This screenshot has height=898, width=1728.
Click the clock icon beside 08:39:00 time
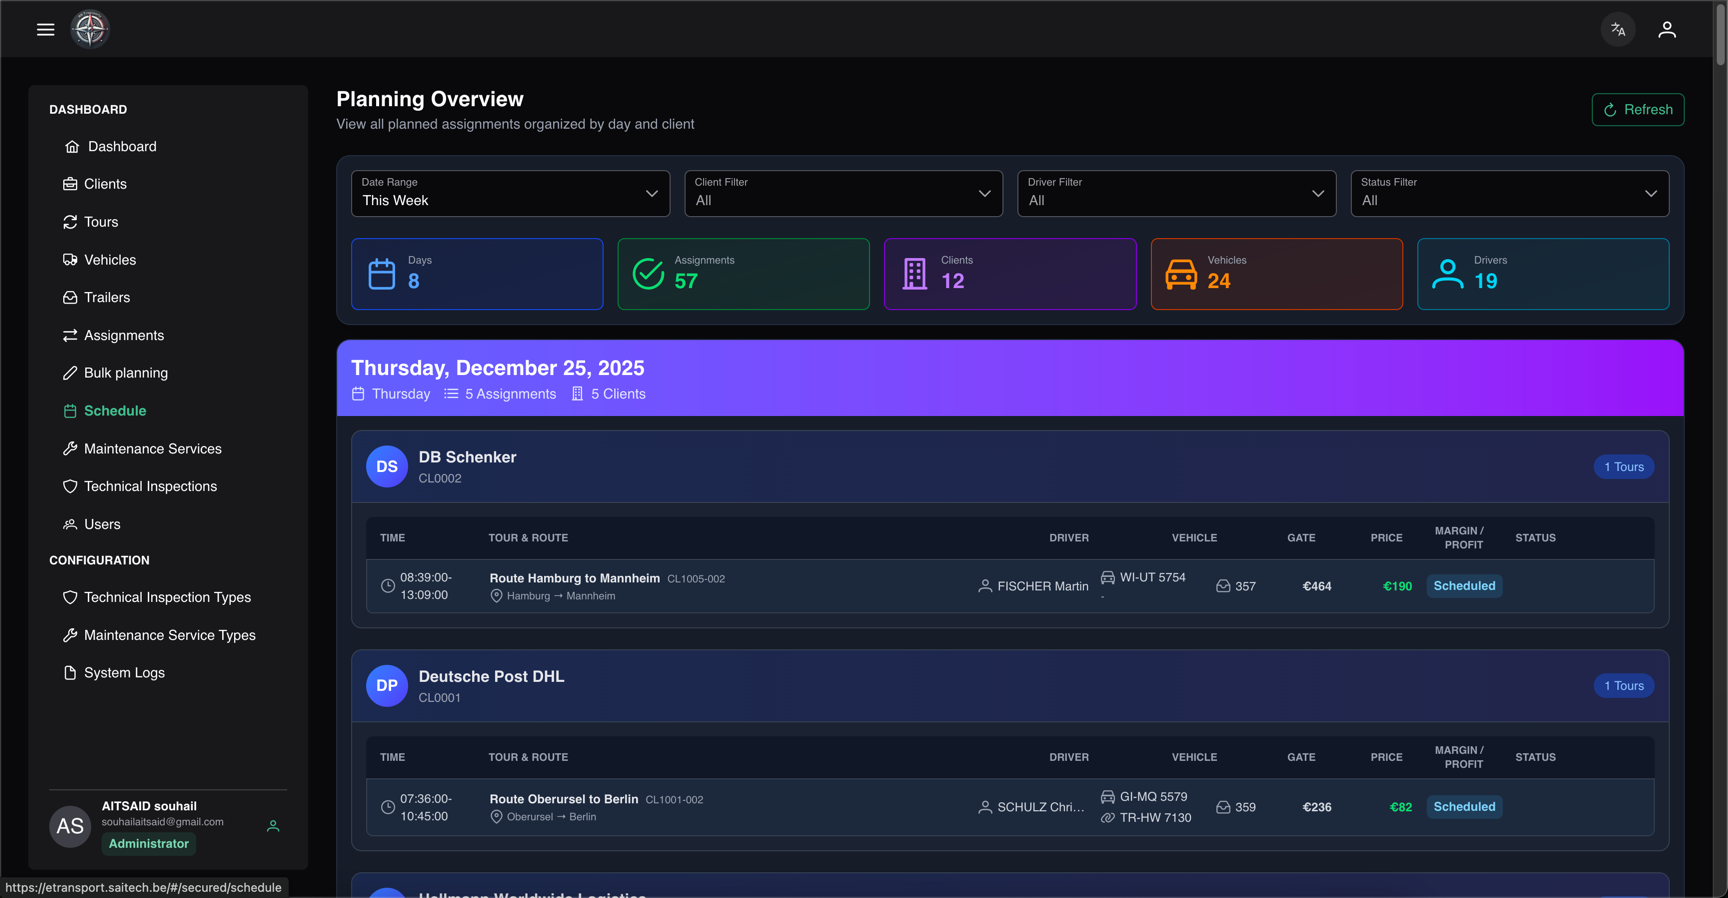click(388, 586)
